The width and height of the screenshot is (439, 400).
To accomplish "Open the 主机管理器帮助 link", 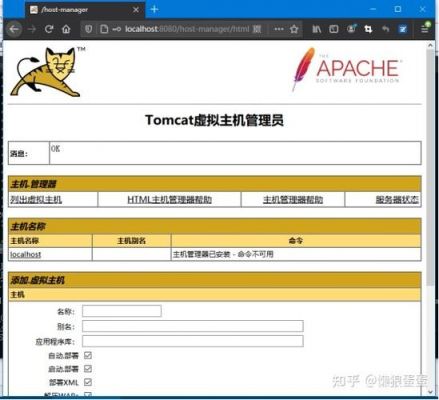I will coord(293,200).
